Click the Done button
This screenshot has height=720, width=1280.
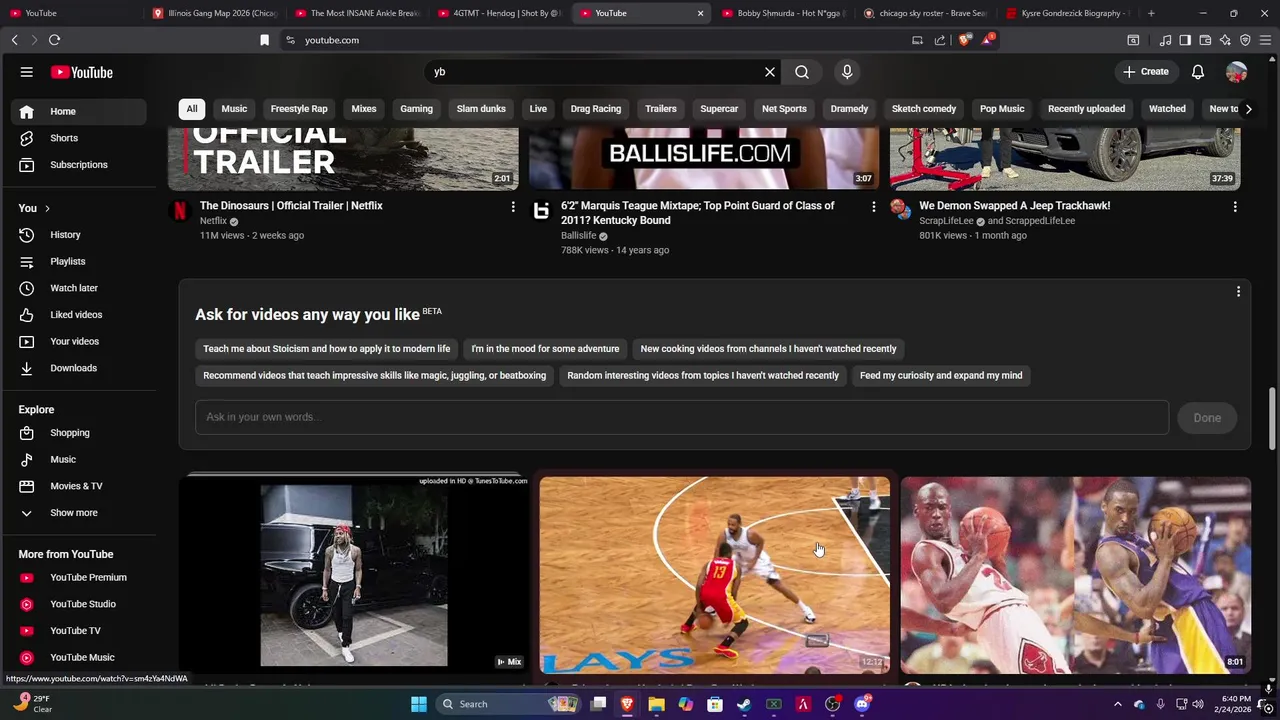tap(1207, 418)
